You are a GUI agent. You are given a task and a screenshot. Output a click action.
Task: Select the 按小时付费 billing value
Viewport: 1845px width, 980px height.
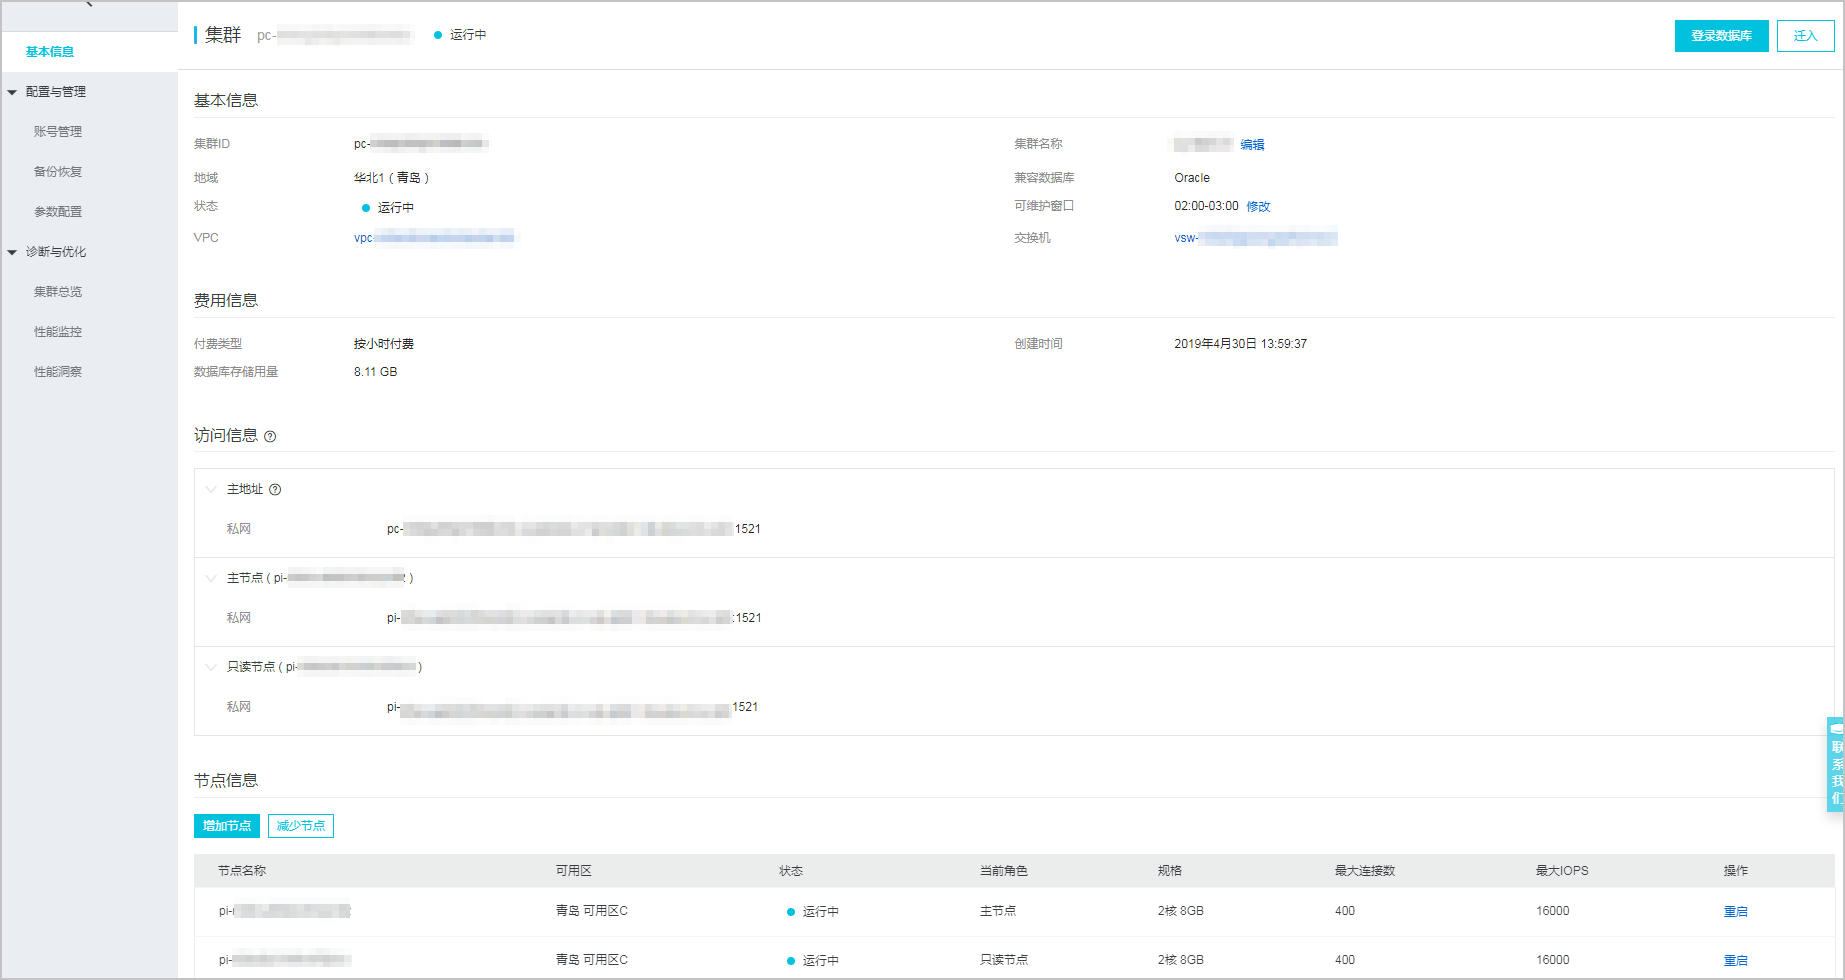(x=383, y=344)
